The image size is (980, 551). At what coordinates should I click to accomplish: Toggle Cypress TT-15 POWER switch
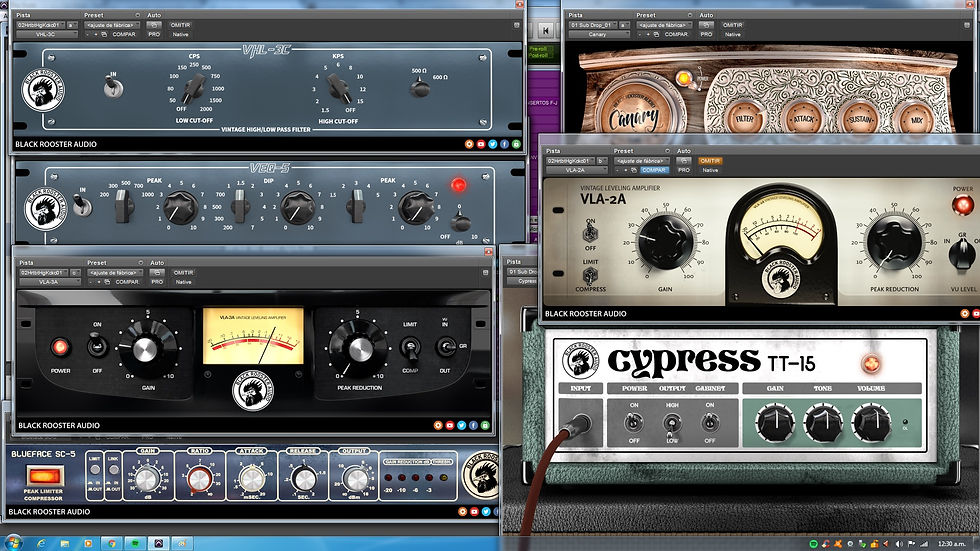click(634, 424)
